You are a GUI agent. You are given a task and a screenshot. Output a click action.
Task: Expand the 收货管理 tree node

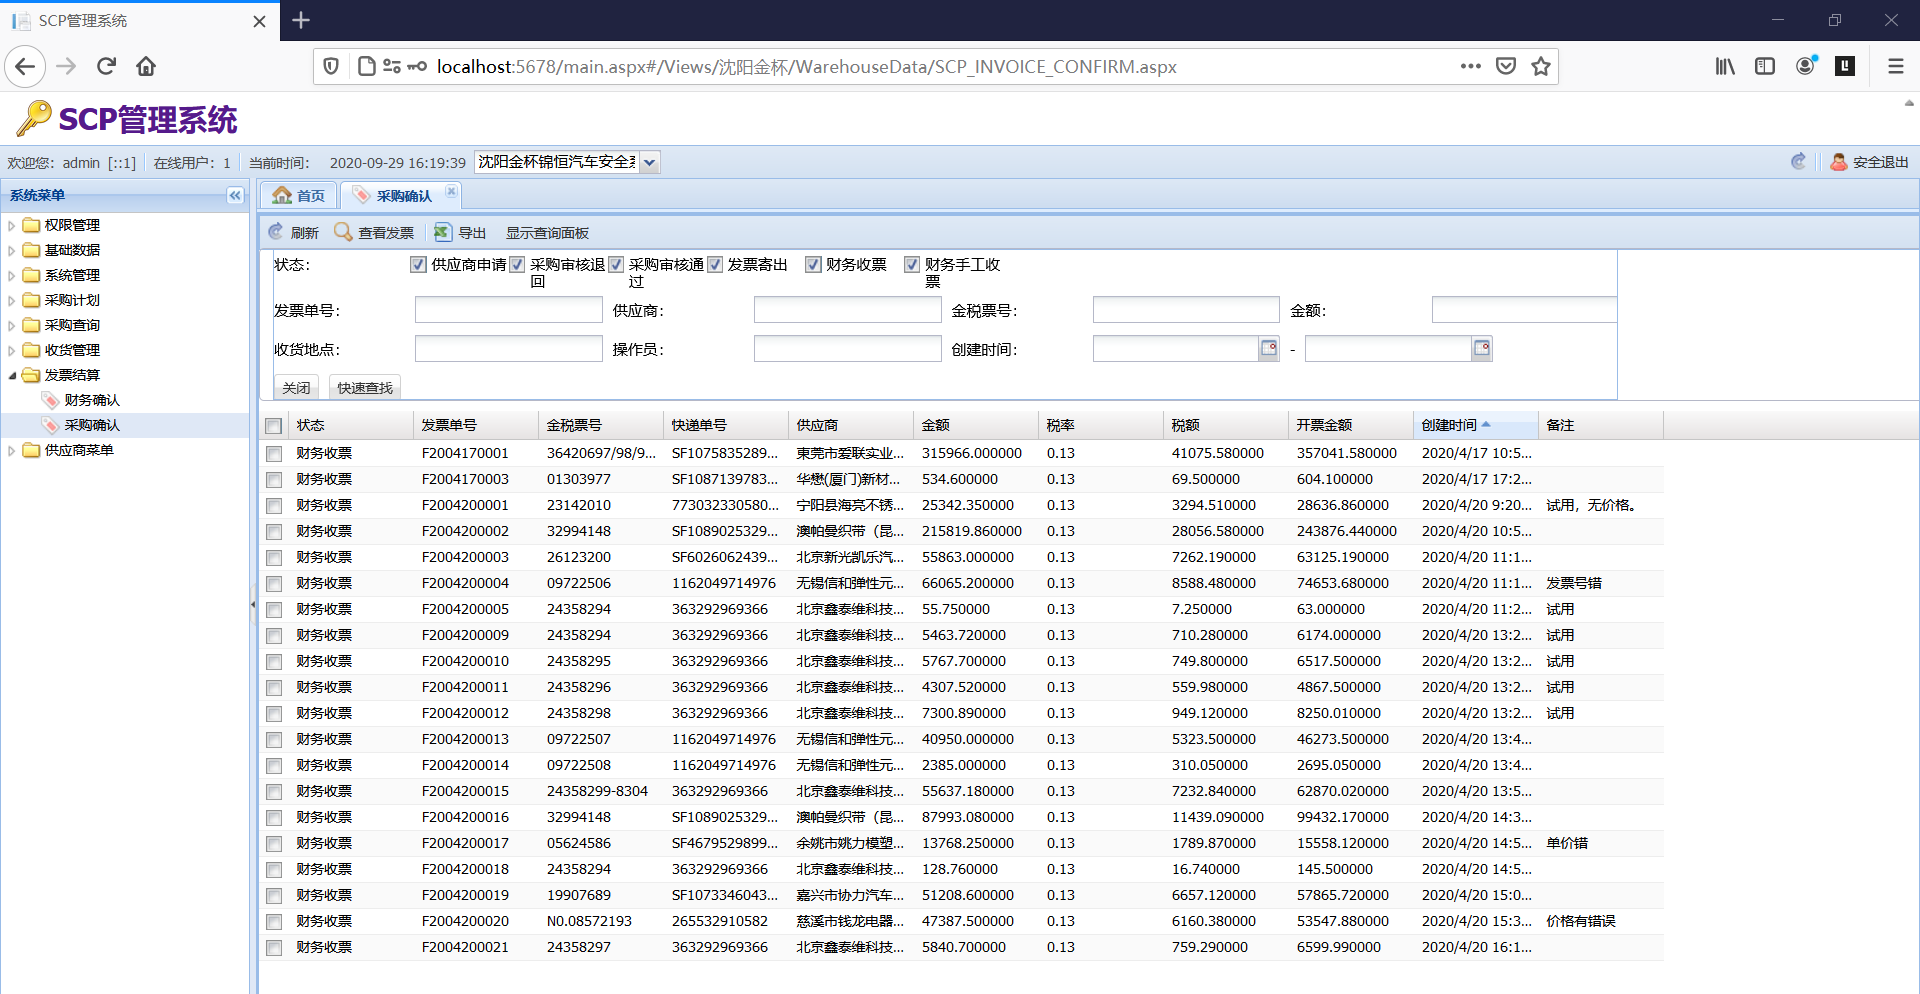pyautogui.click(x=12, y=350)
